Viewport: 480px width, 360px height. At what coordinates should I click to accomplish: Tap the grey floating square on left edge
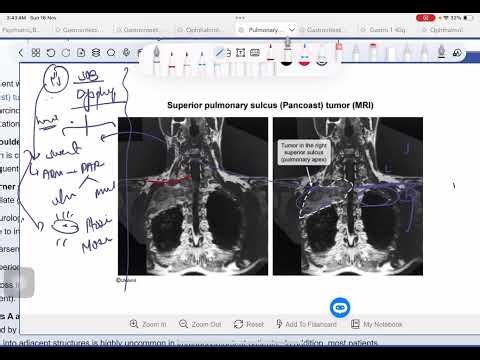click(x=19, y=283)
